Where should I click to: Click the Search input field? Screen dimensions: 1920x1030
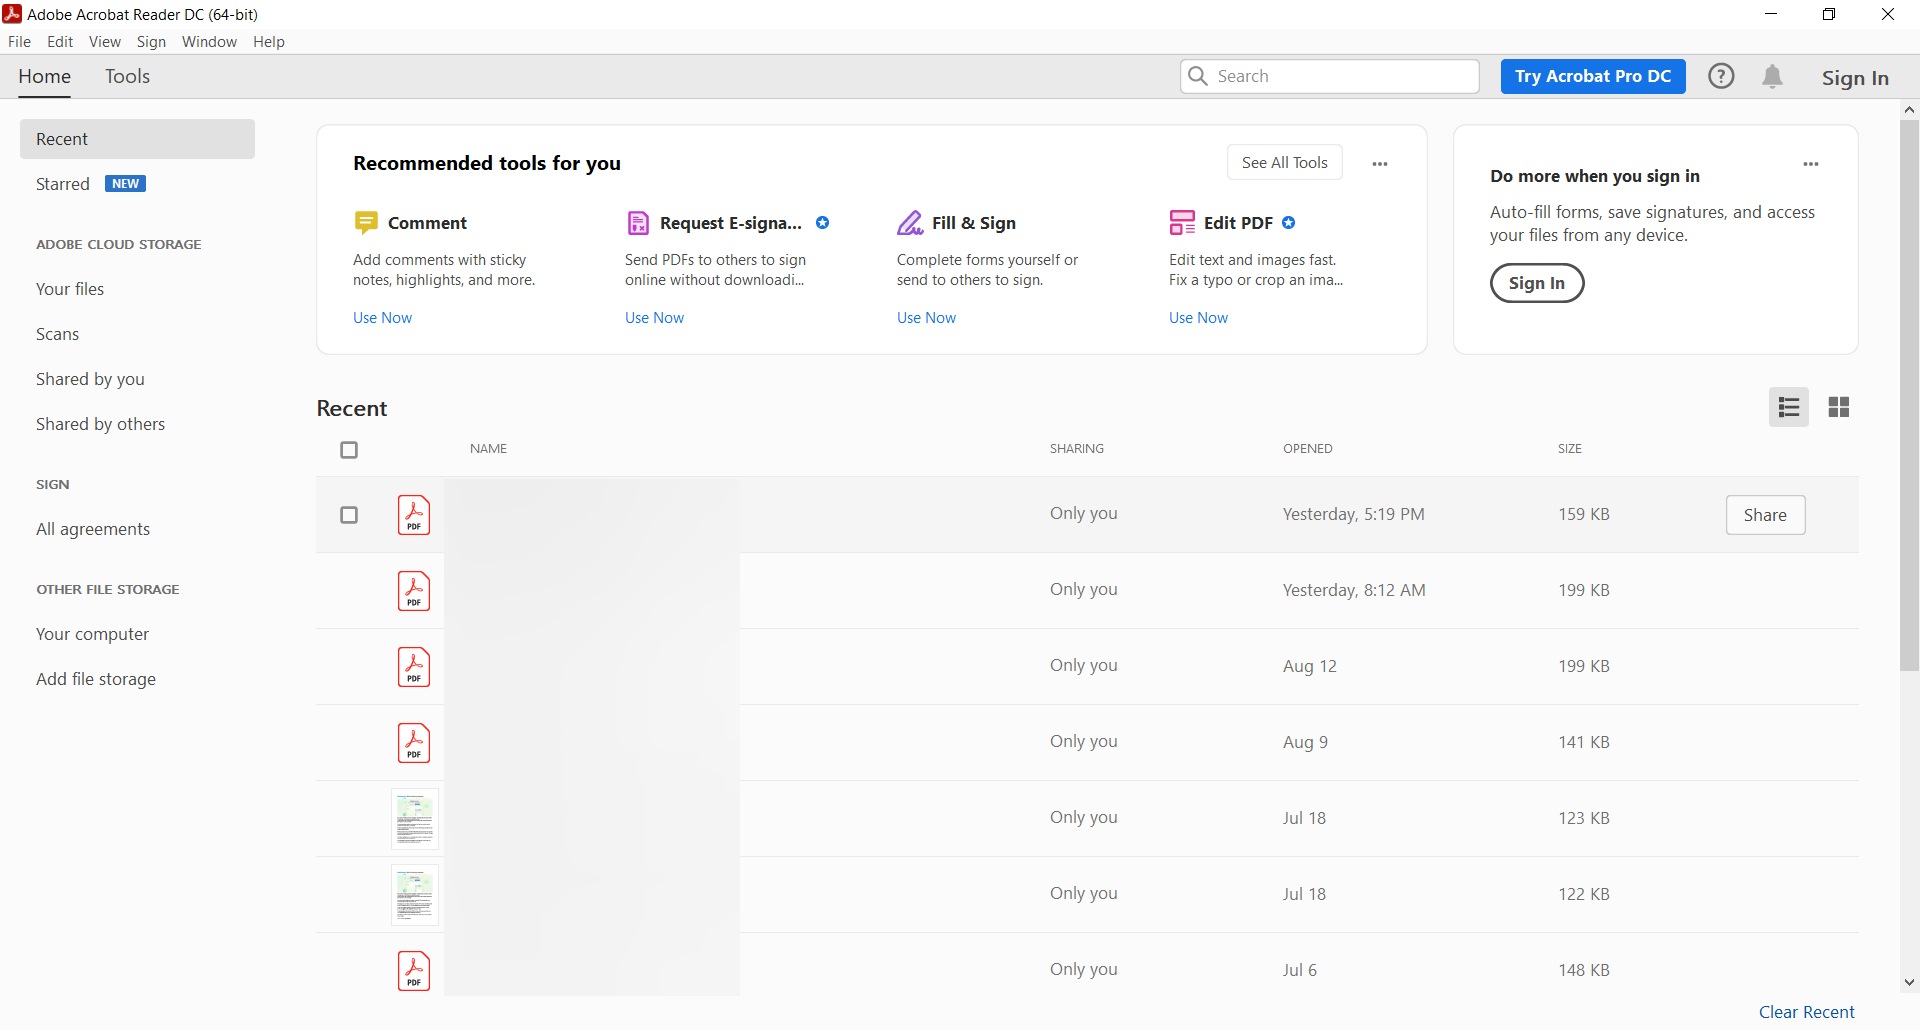[1330, 76]
